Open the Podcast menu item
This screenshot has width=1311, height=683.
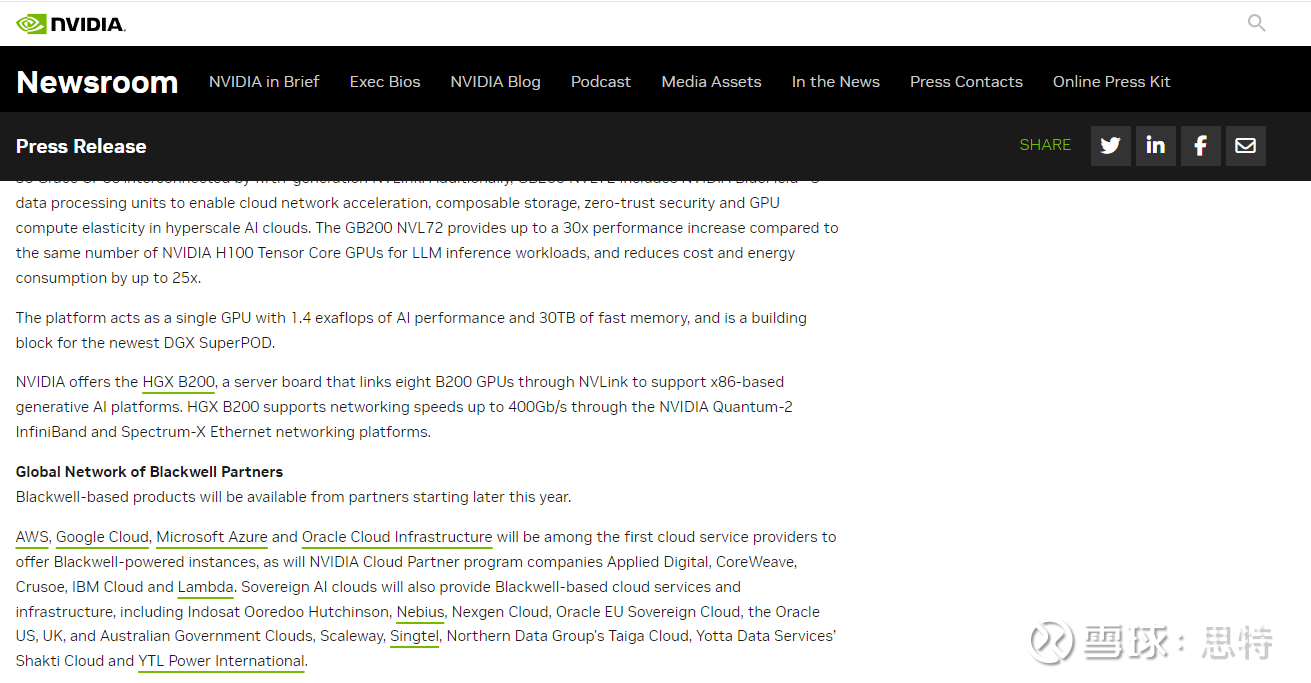pyautogui.click(x=601, y=82)
